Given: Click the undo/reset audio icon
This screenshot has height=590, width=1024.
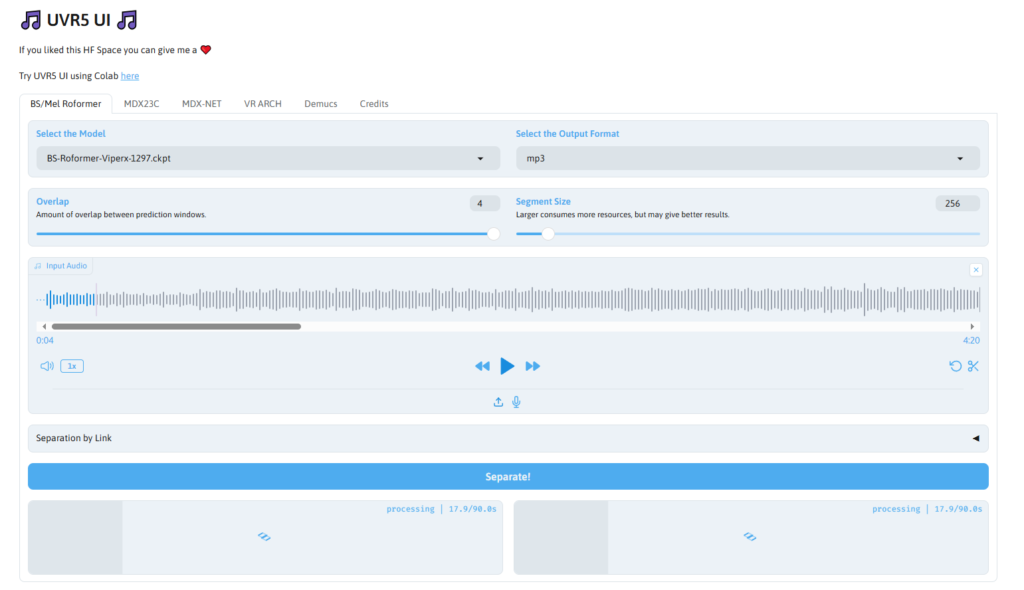Looking at the screenshot, I should pyautogui.click(x=955, y=366).
